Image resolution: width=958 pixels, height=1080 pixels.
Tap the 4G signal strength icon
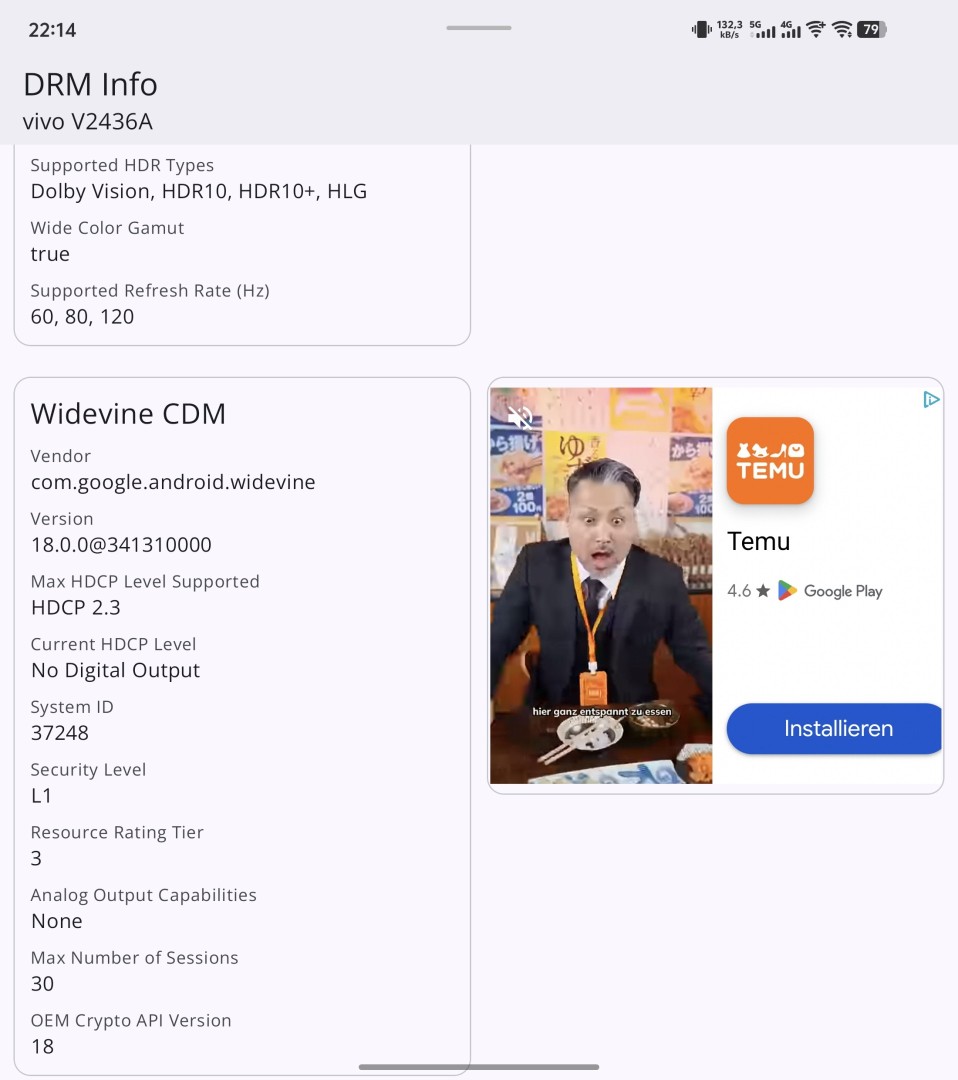point(790,30)
